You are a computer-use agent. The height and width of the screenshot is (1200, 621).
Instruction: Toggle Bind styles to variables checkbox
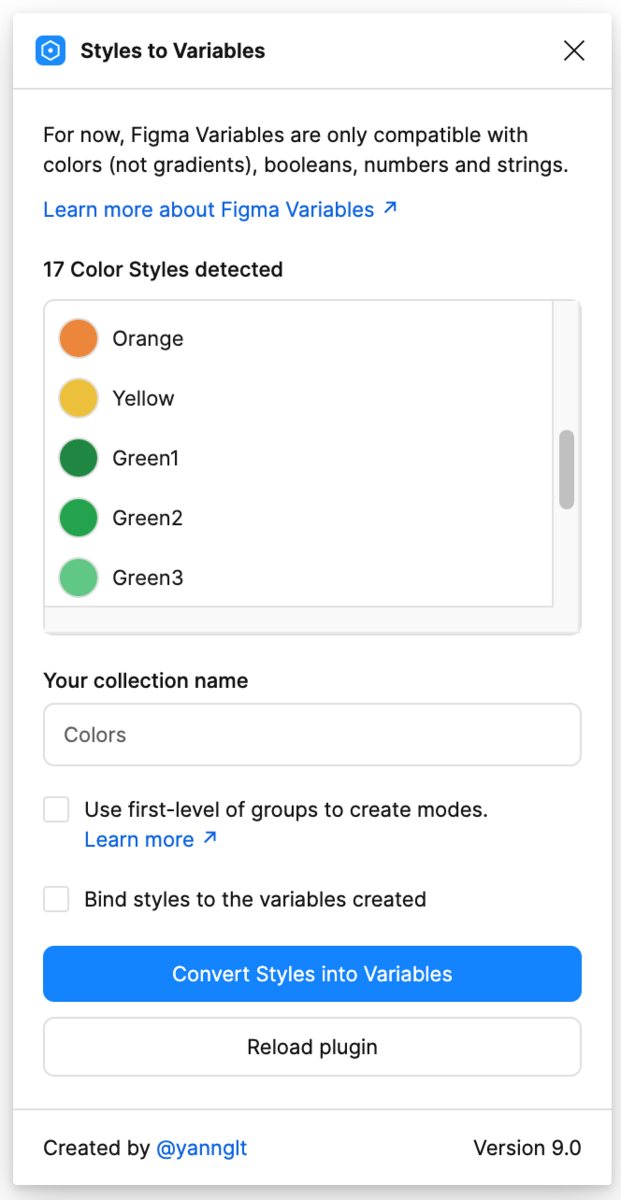tap(56, 899)
